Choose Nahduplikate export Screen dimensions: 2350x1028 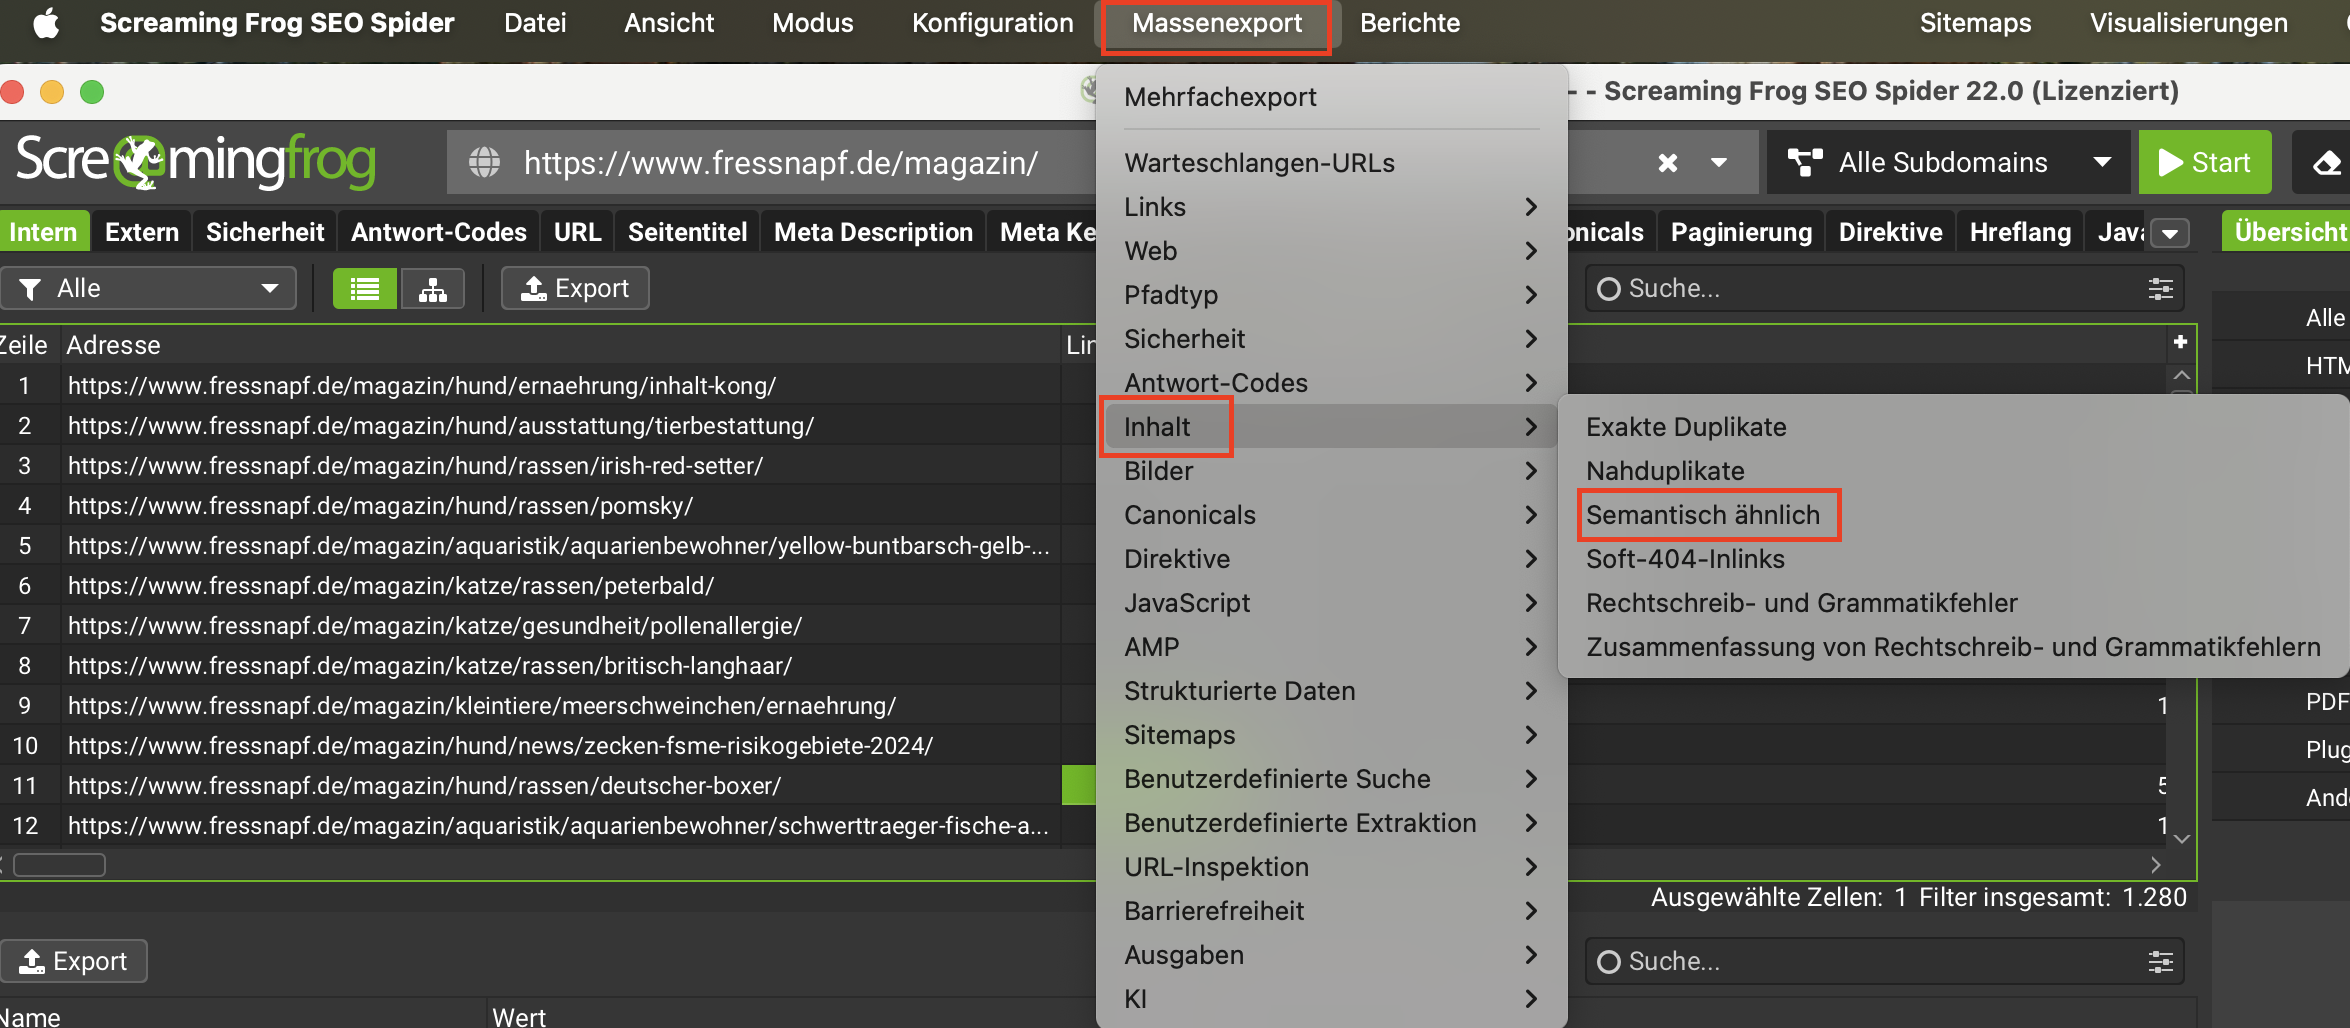tap(1665, 471)
